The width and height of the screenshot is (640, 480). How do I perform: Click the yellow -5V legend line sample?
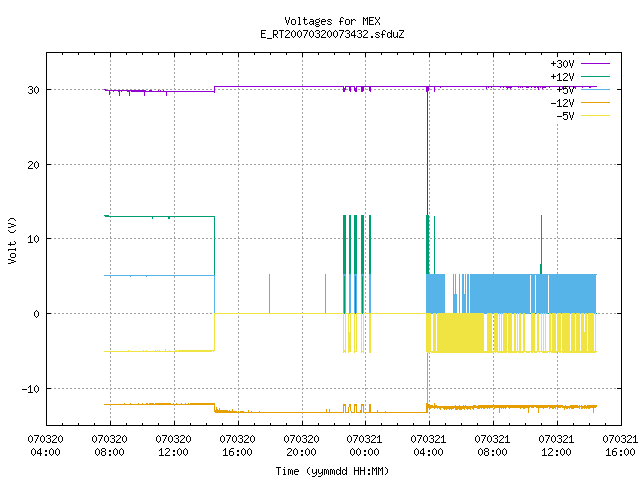[595, 116]
